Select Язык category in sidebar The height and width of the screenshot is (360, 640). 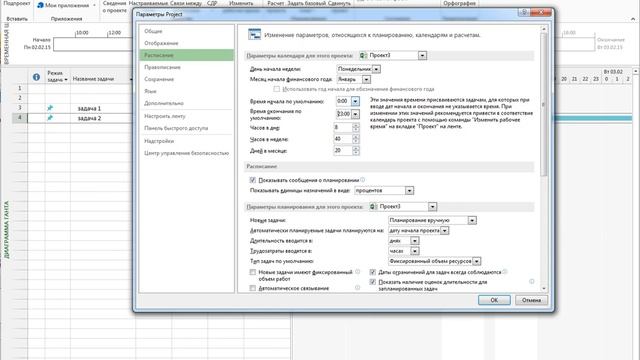(x=187, y=91)
